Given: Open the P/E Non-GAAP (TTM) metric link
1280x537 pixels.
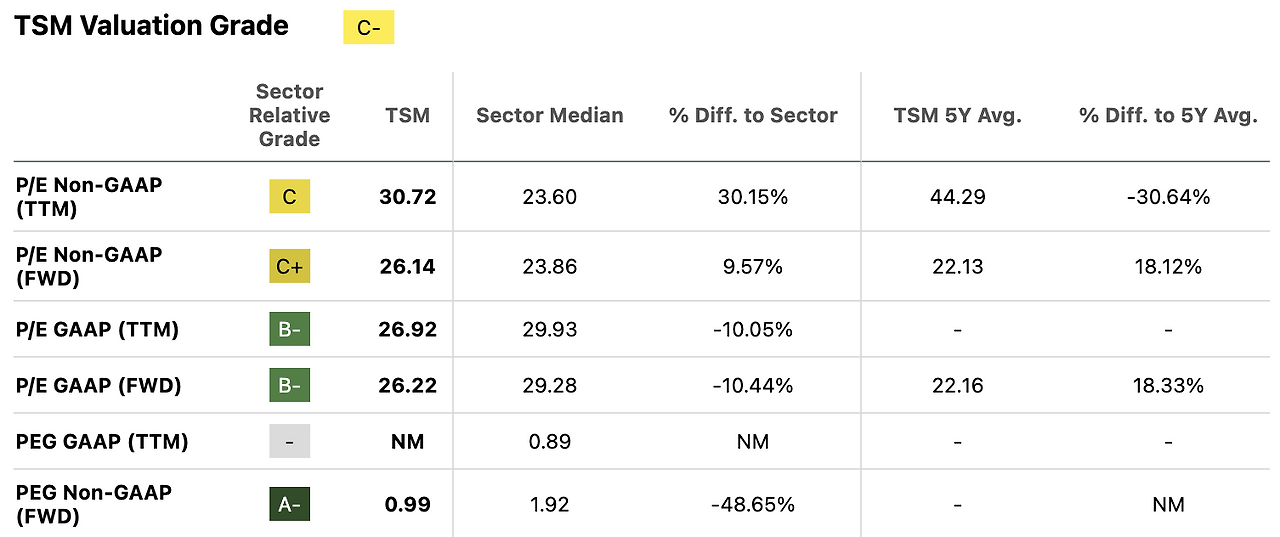Looking at the screenshot, I should click(88, 196).
